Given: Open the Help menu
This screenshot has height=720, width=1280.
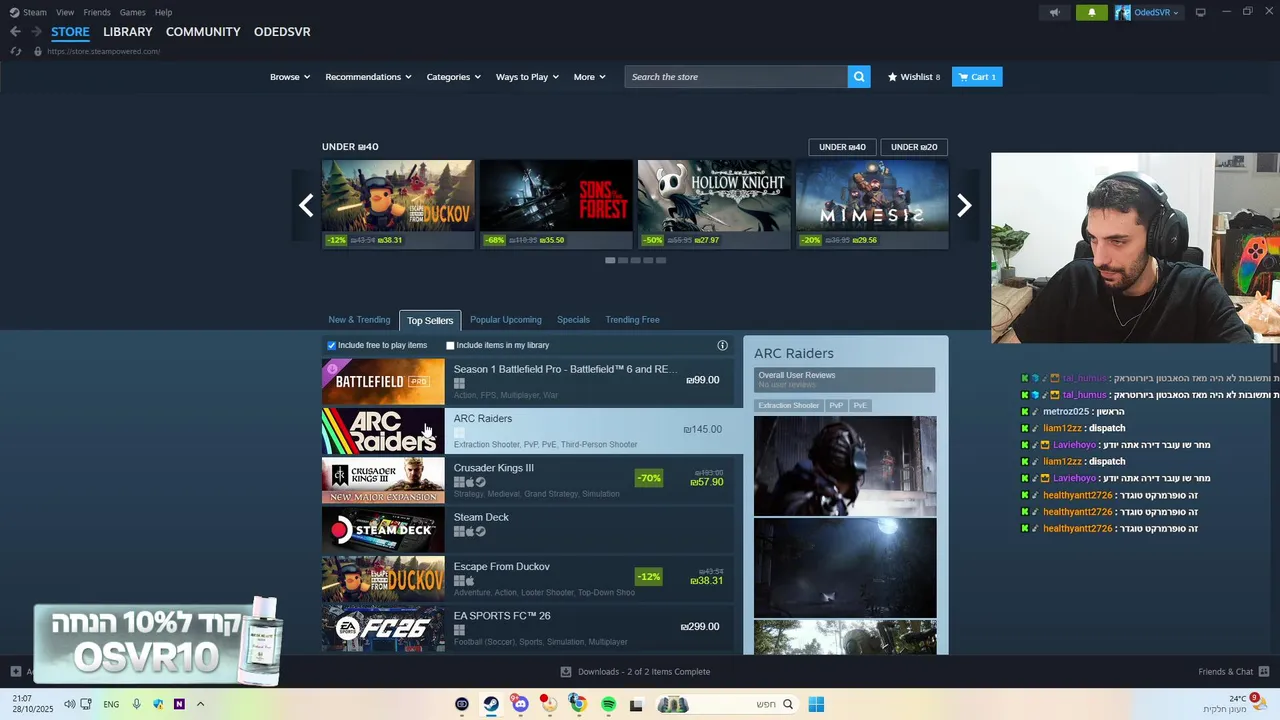Looking at the screenshot, I should pyautogui.click(x=163, y=12).
